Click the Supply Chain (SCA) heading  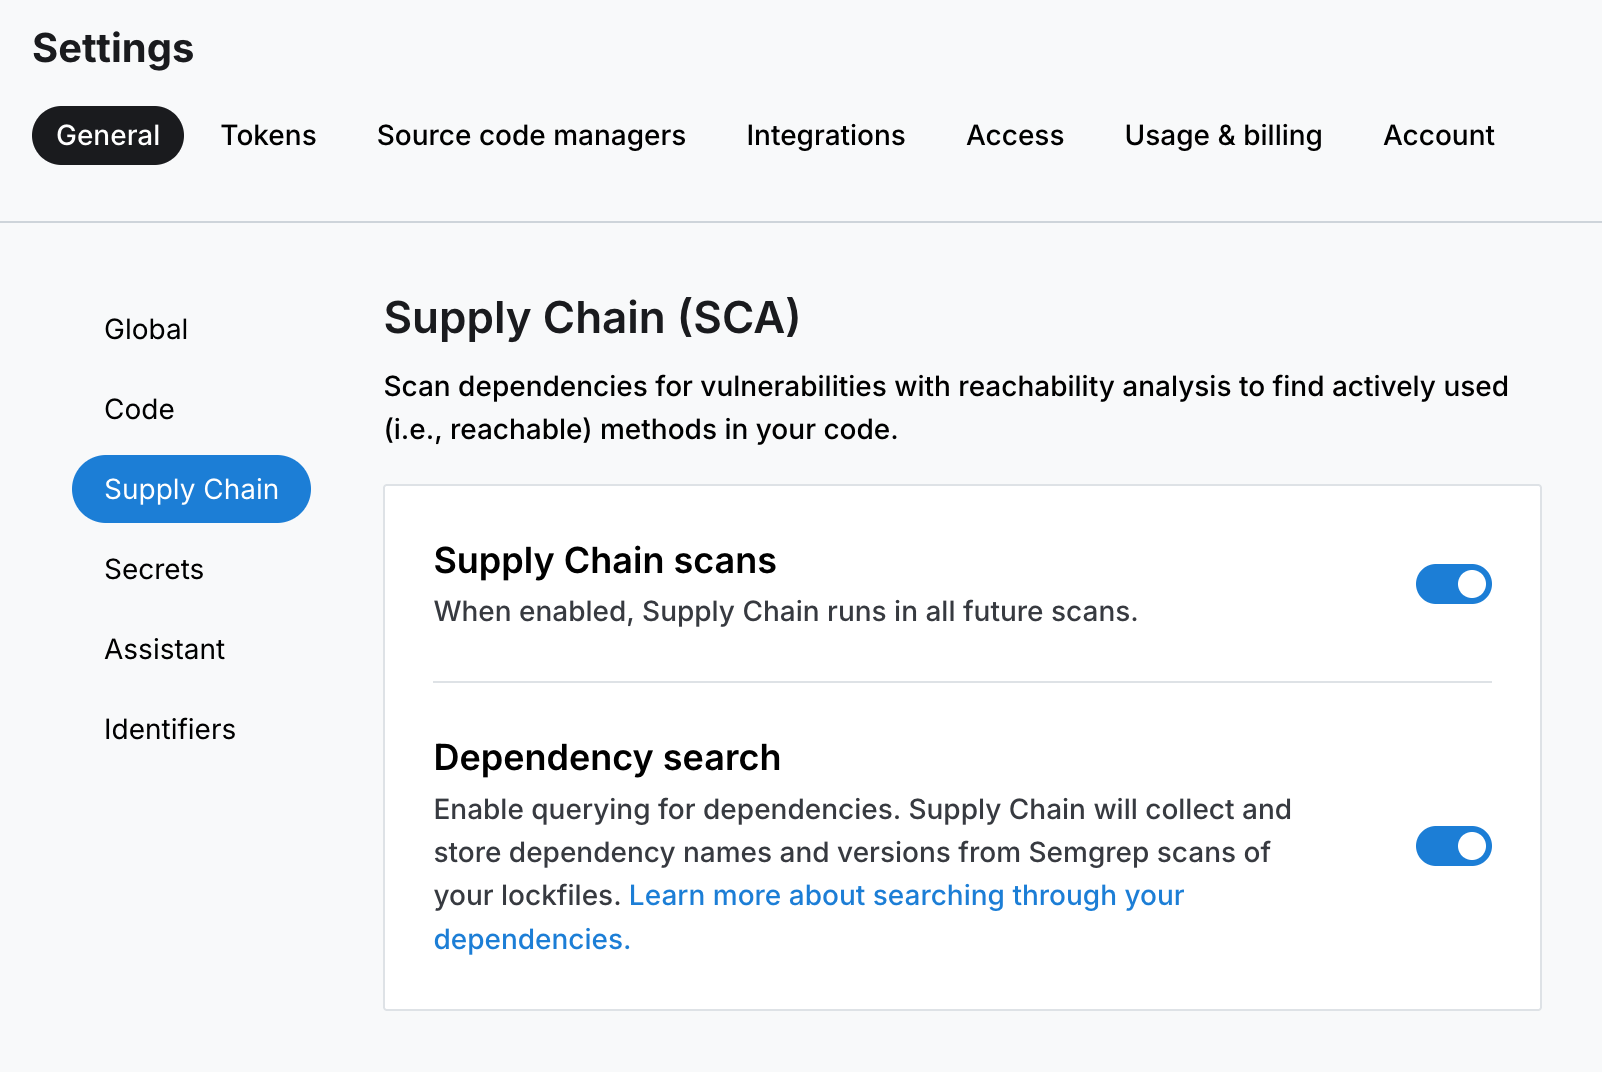point(592,318)
